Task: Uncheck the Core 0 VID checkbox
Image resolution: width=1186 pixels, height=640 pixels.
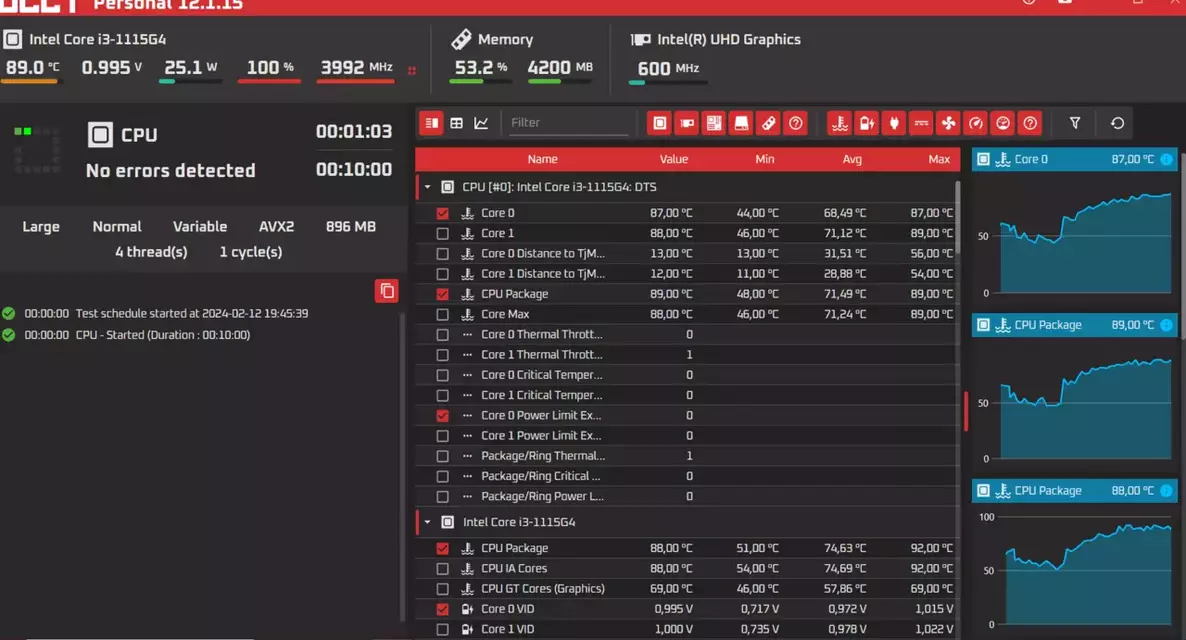Action: tap(442, 609)
